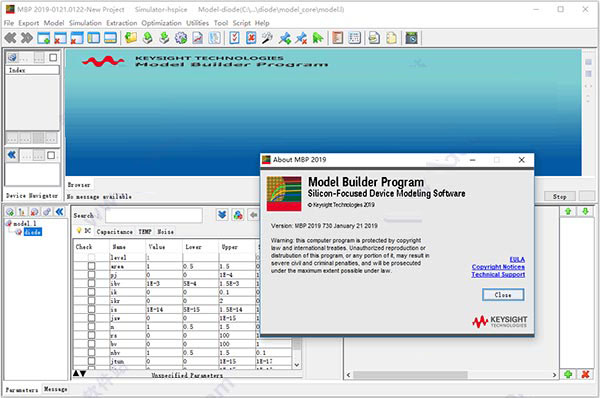Click the open folder toolbar icon
The width and height of the screenshot is (600, 398).
(x=130, y=38)
